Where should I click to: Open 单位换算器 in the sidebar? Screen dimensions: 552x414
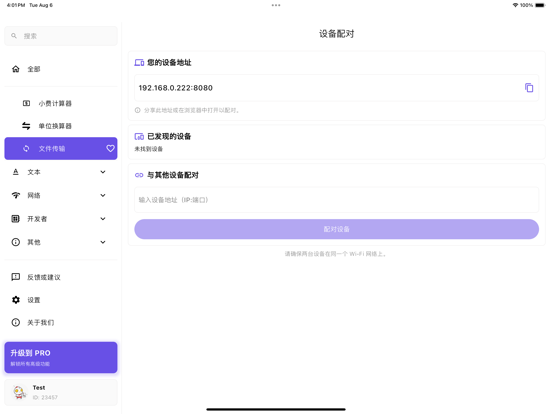point(61,126)
